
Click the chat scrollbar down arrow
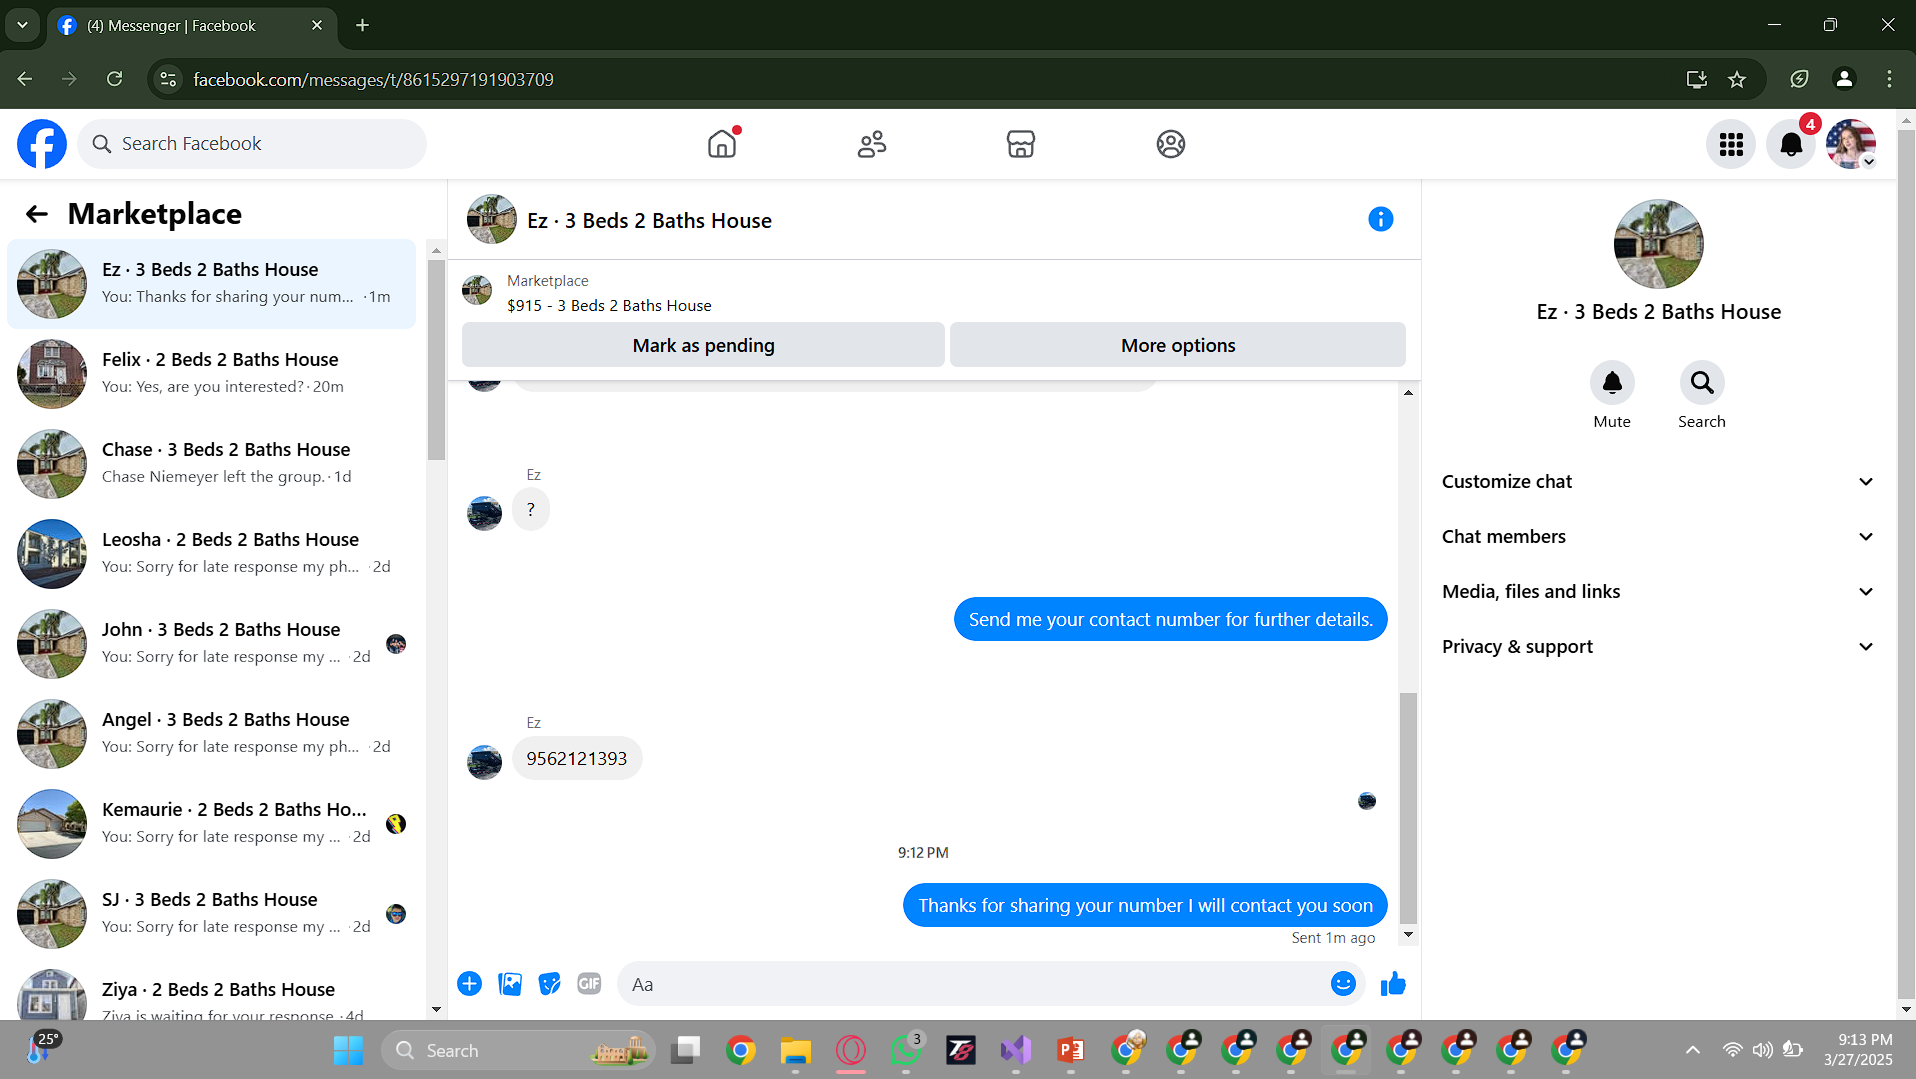pyautogui.click(x=1408, y=935)
